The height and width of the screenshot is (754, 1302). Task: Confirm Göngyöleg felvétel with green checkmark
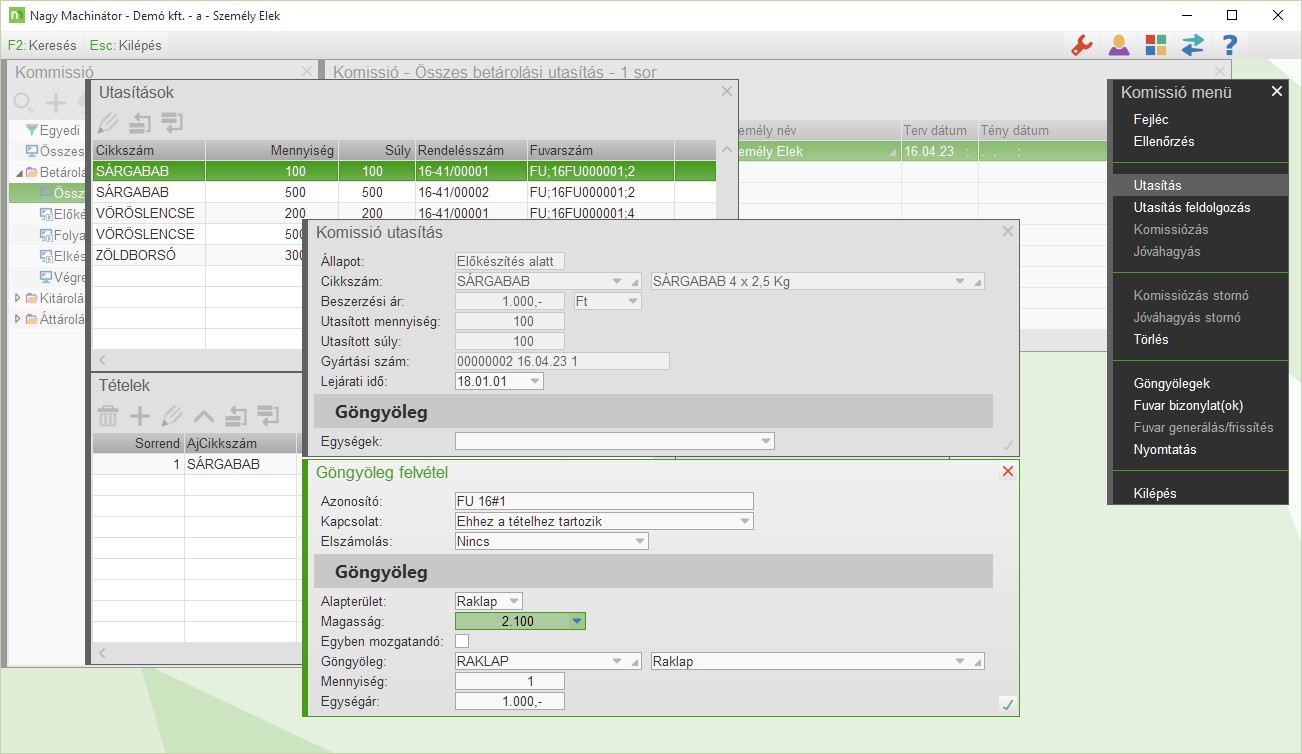pos(1007,705)
